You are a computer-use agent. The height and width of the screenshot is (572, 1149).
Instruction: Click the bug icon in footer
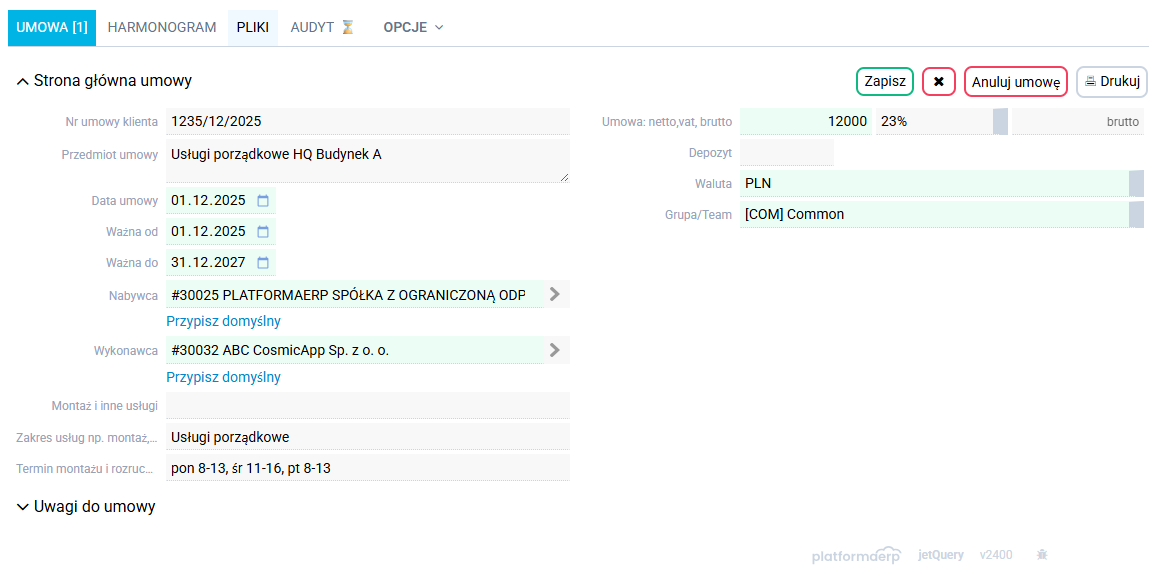(x=1041, y=555)
